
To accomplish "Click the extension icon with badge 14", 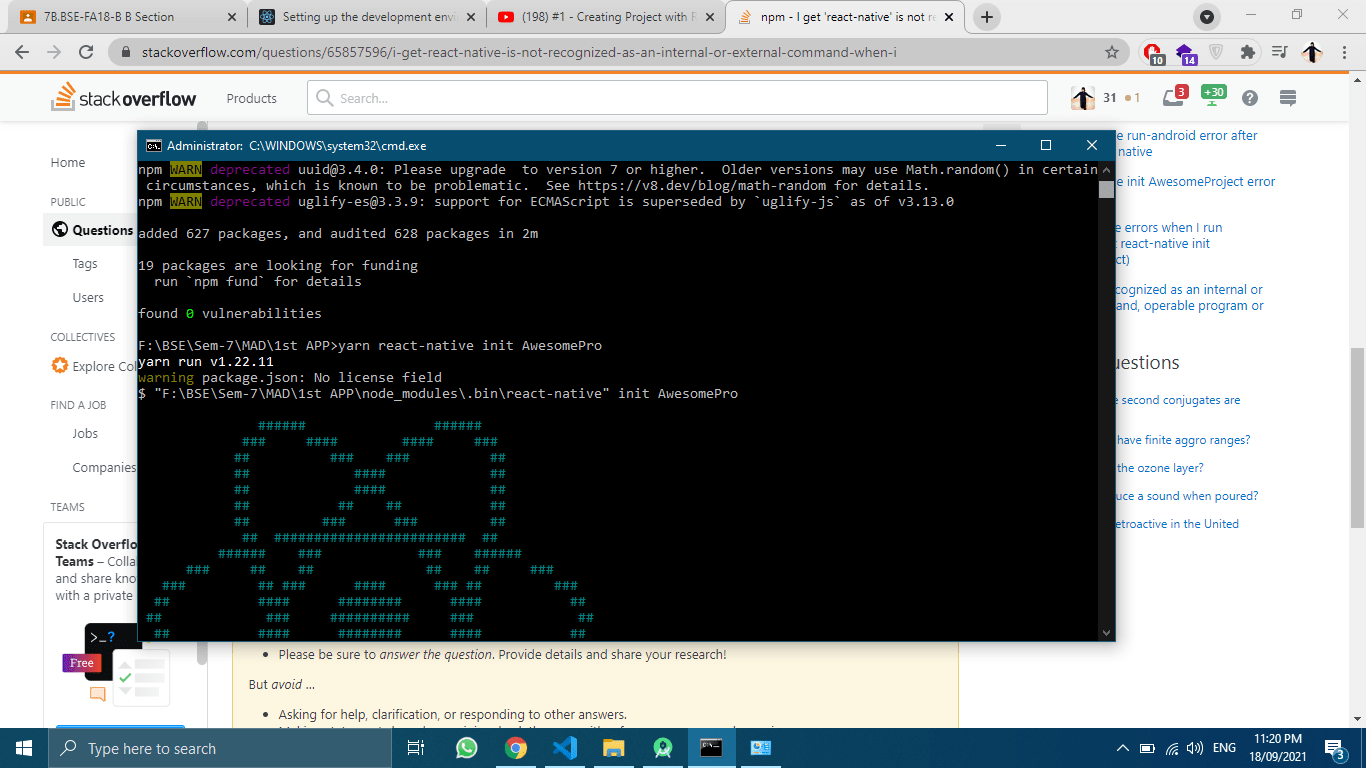I will (x=1185, y=52).
